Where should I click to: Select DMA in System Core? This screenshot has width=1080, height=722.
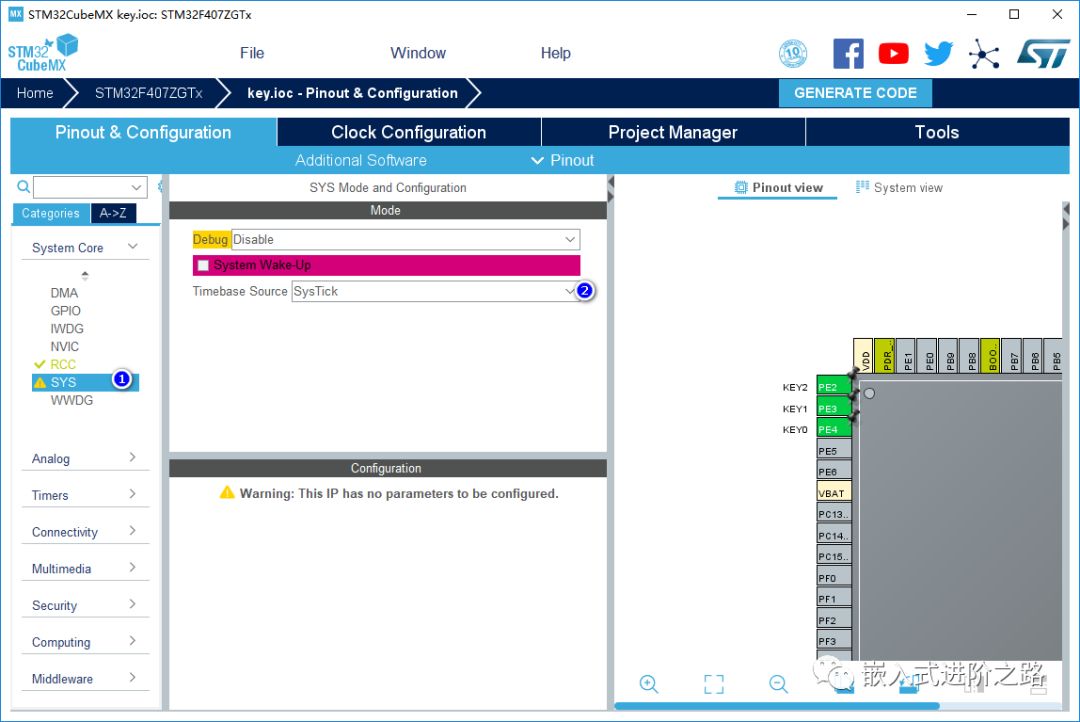[x=64, y=293]
